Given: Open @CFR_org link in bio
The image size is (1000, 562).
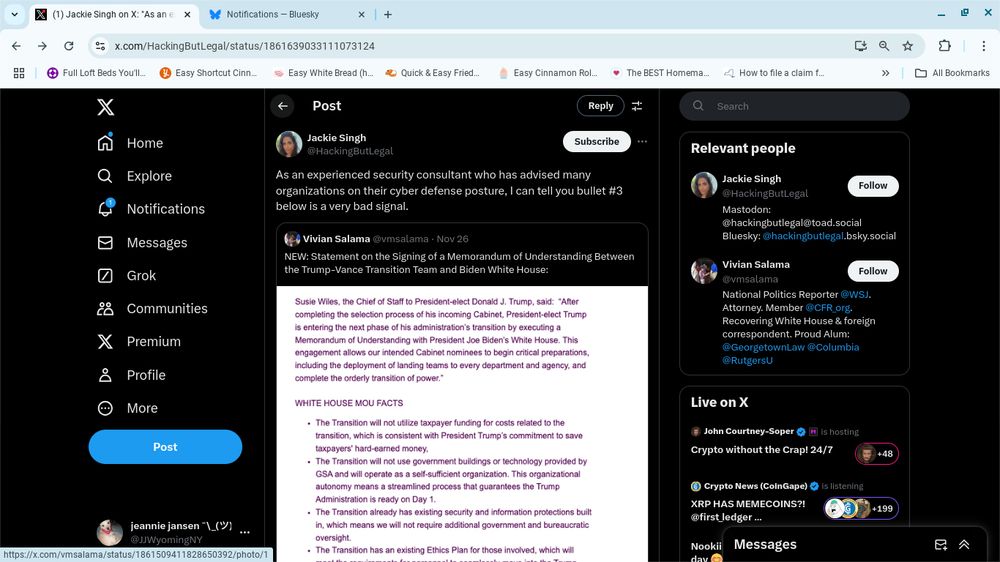Looking at the screenshot, I should click(x=828, y=307).
